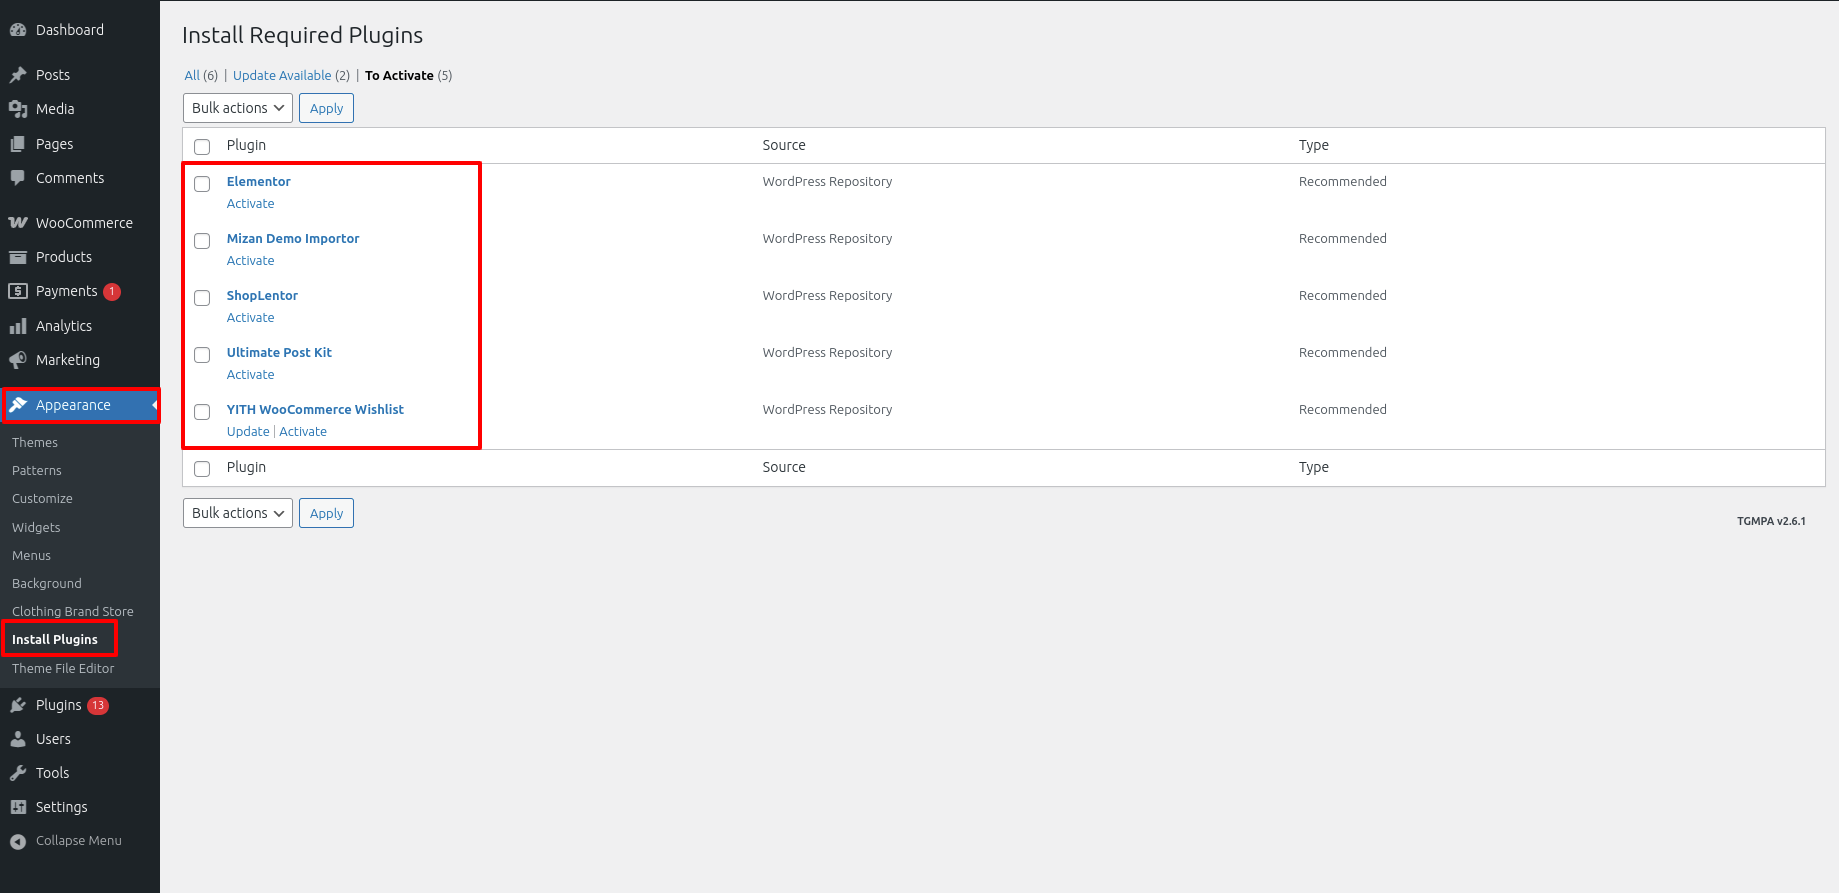
Task: Click the Plugins plug icon
Action: 18,705
